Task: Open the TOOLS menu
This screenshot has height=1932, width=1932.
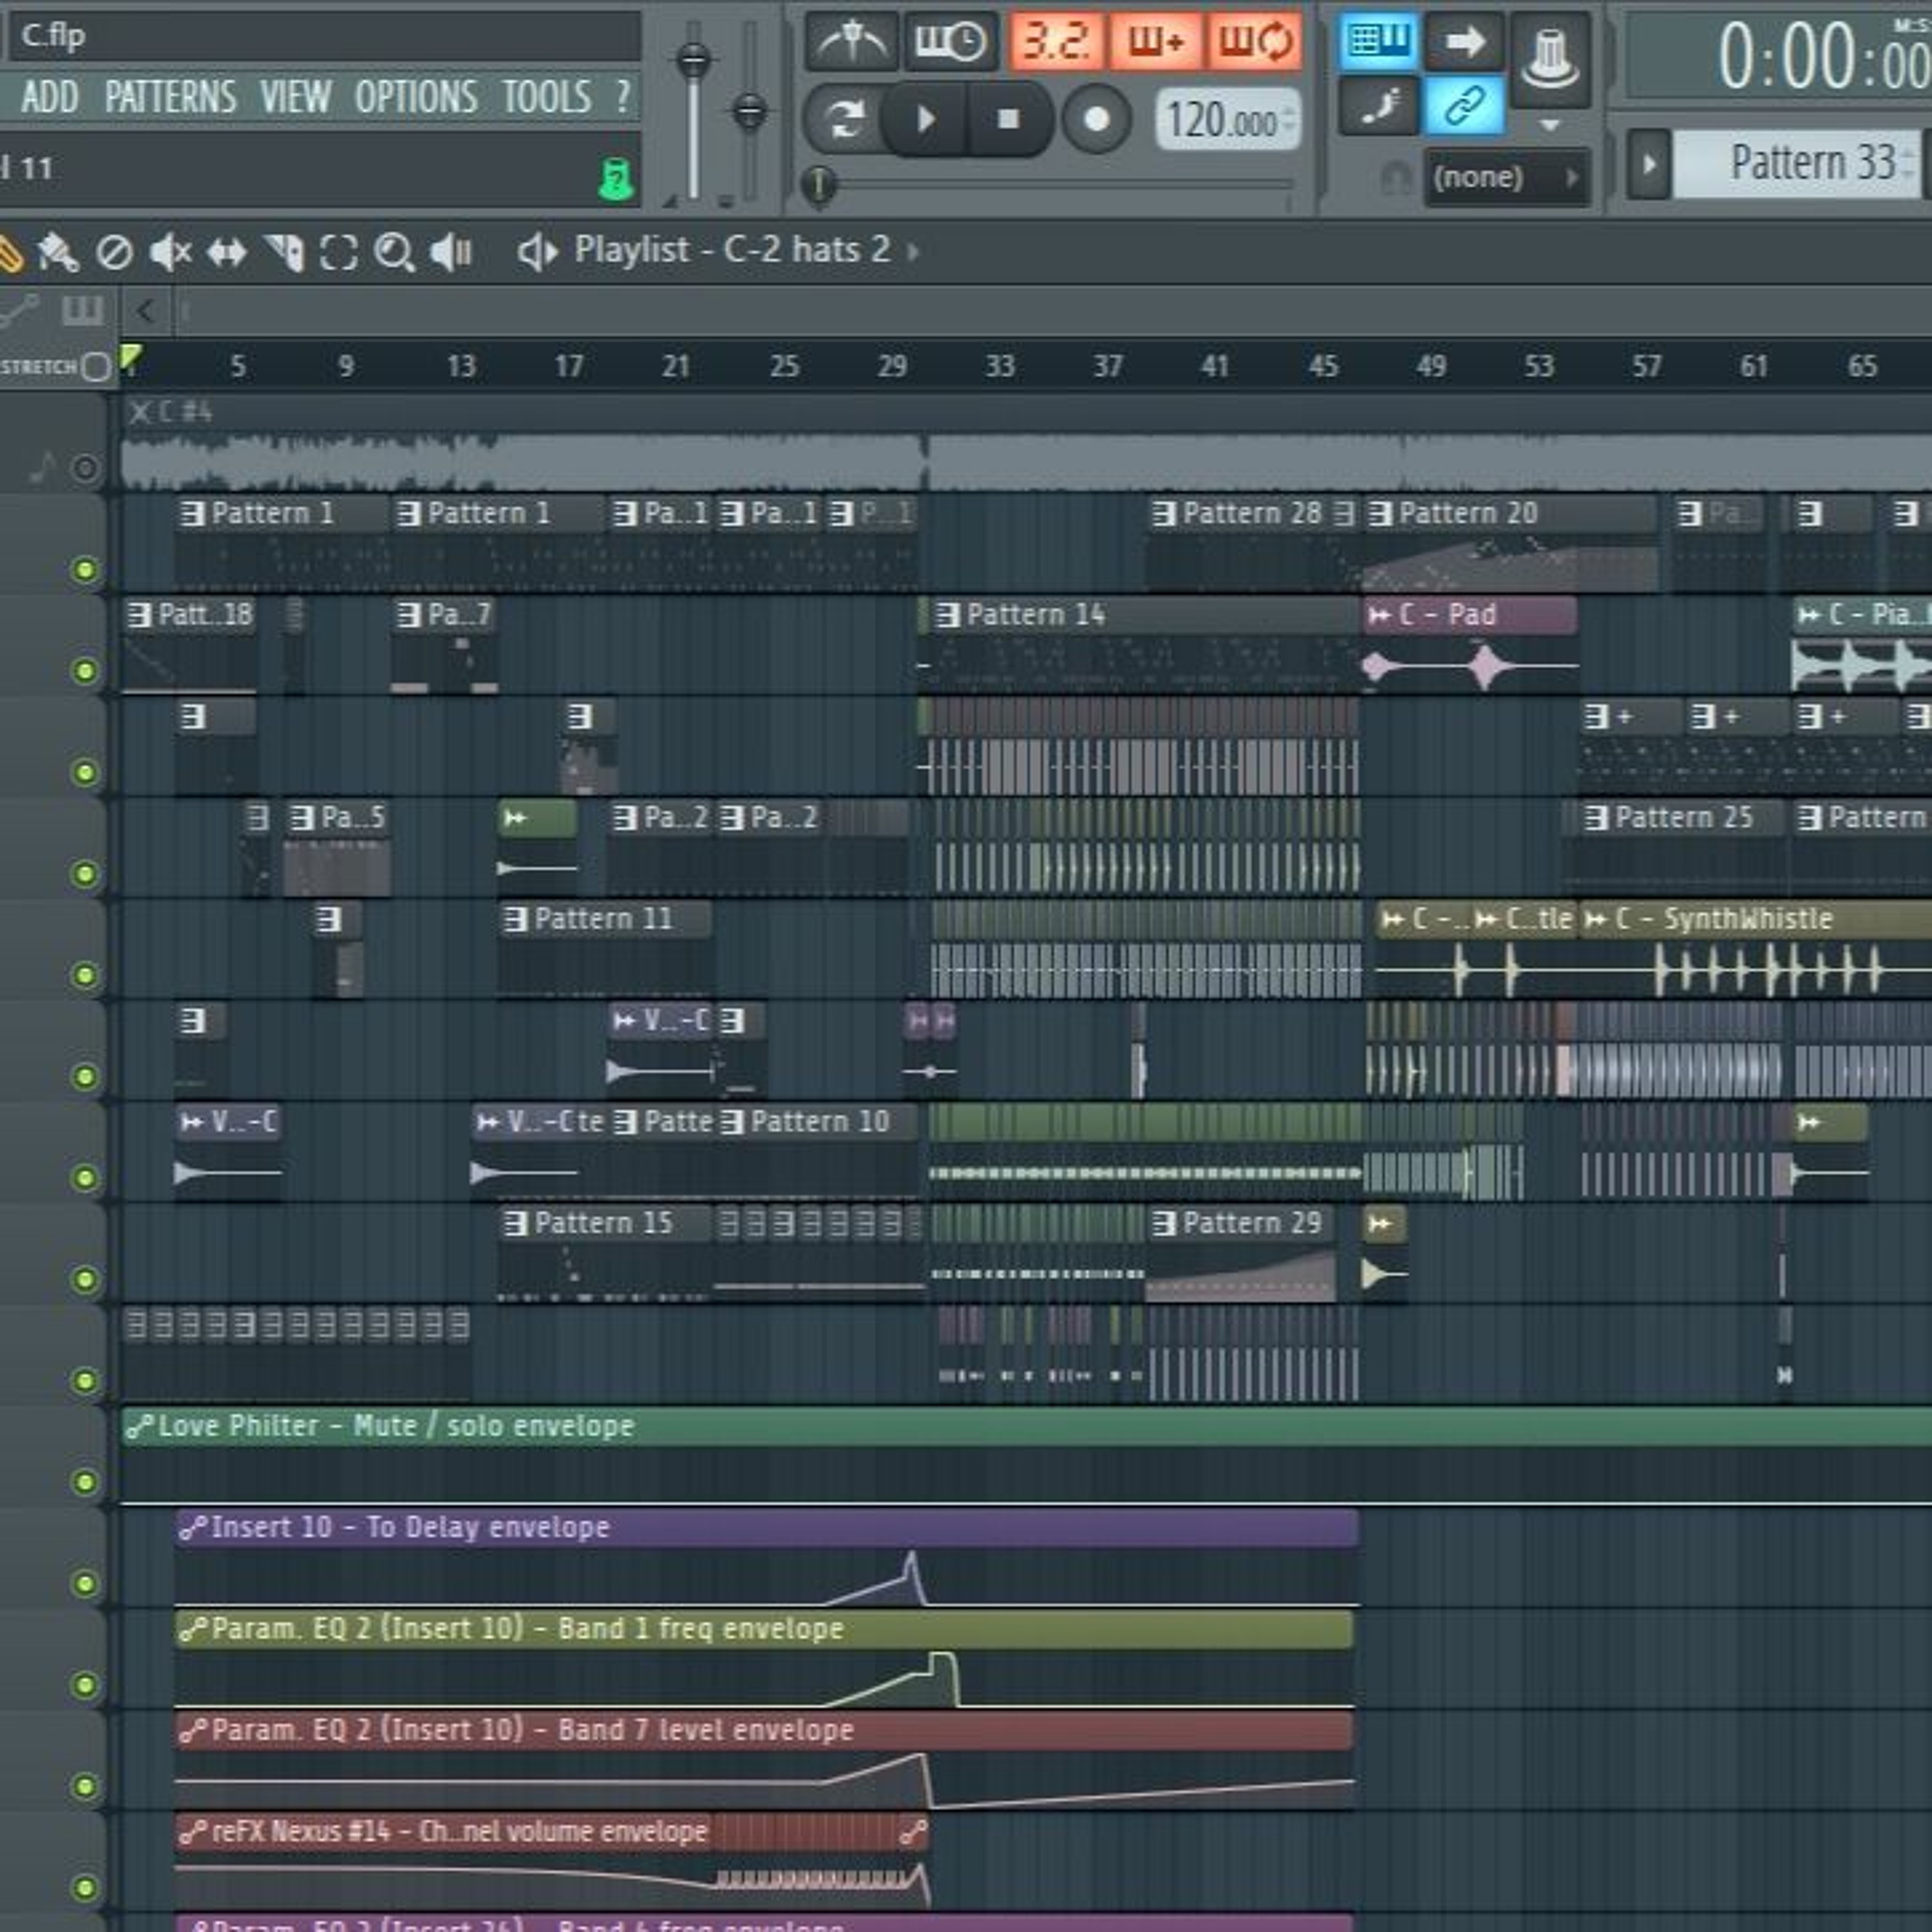Action: (x=546, y=97)
